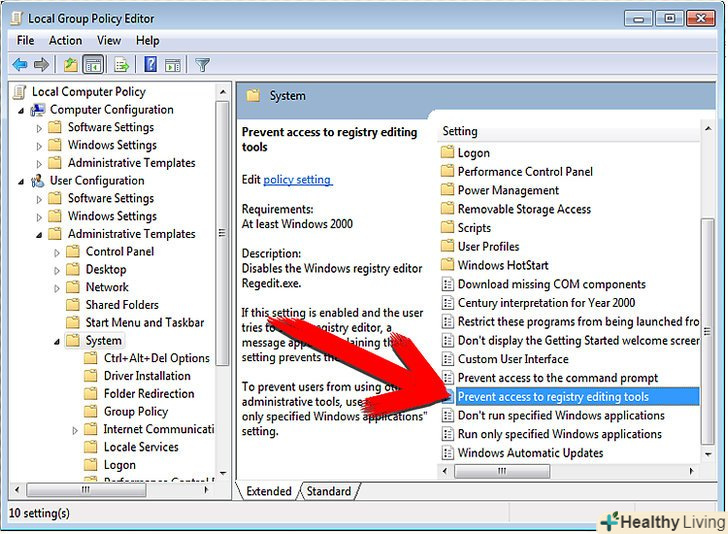
Task: Expand the Control Panel tree node
Action: point(57,253)
